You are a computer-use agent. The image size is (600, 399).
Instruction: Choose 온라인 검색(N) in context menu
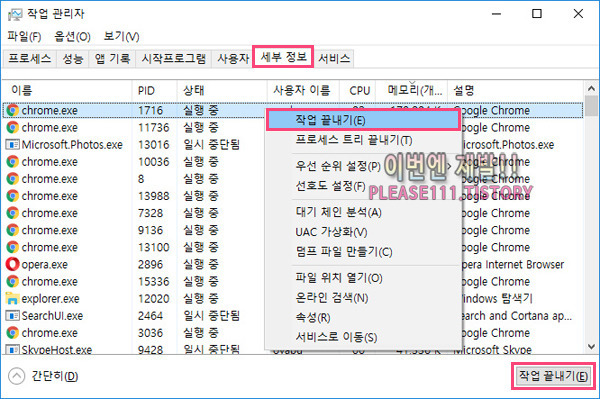click(363, 298)
